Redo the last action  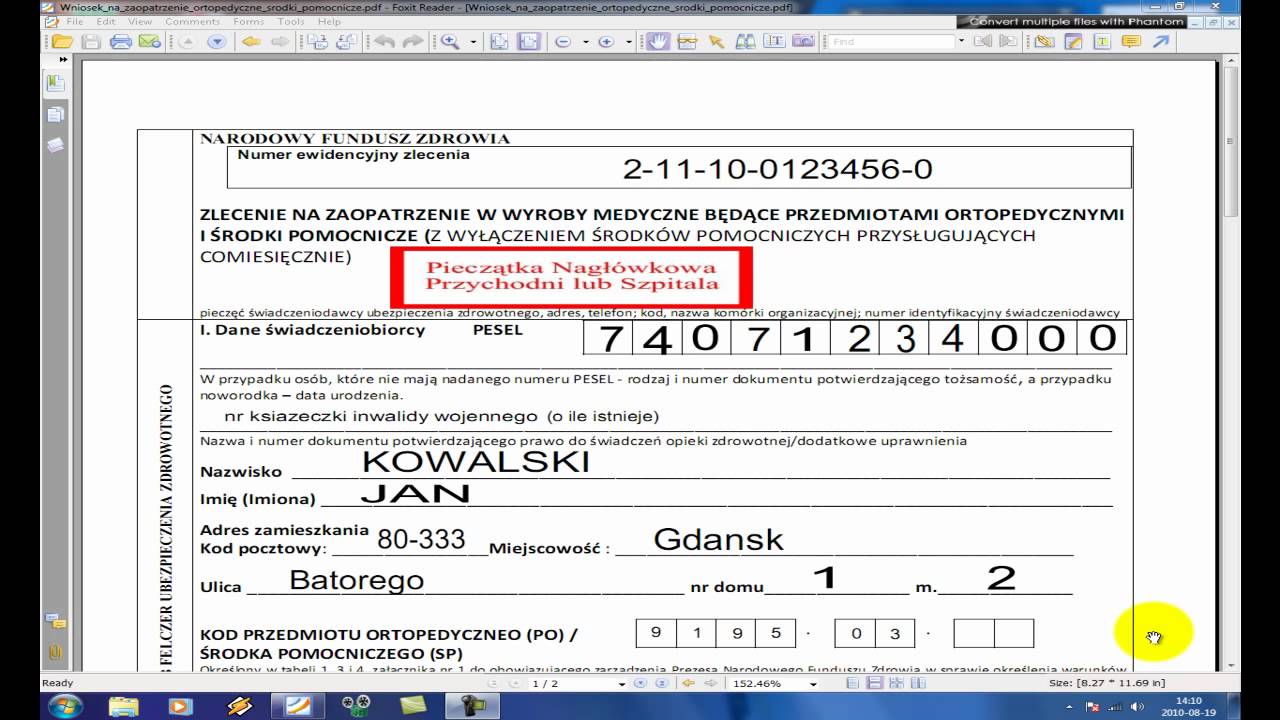click(412, 41)
